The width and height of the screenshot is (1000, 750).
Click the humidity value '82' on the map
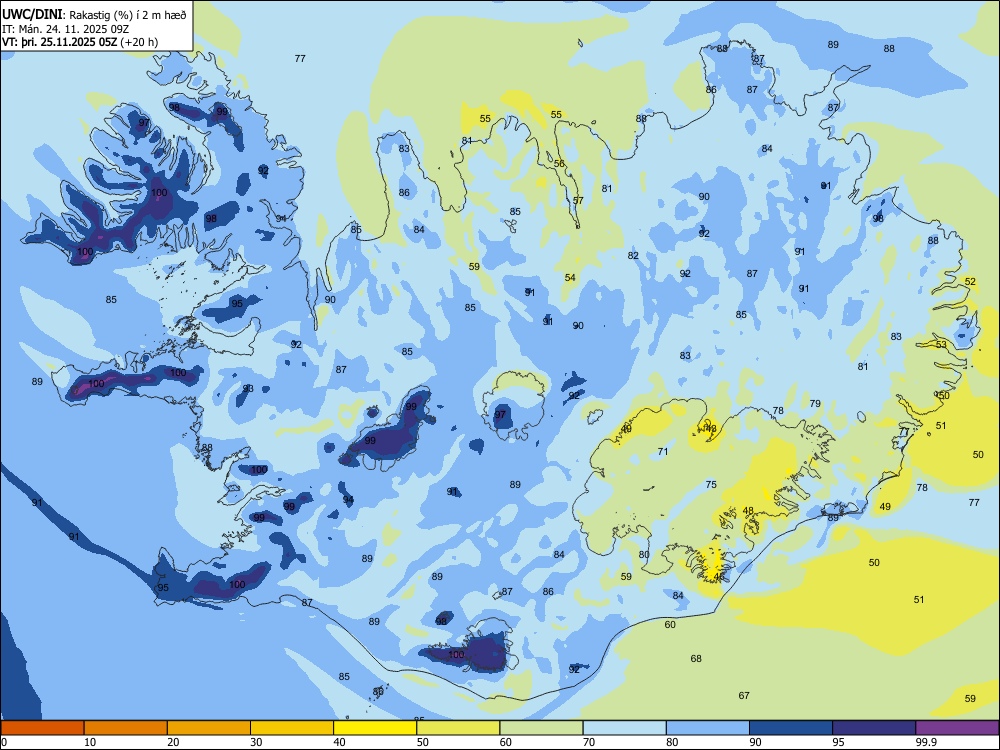tap(633, 256)
